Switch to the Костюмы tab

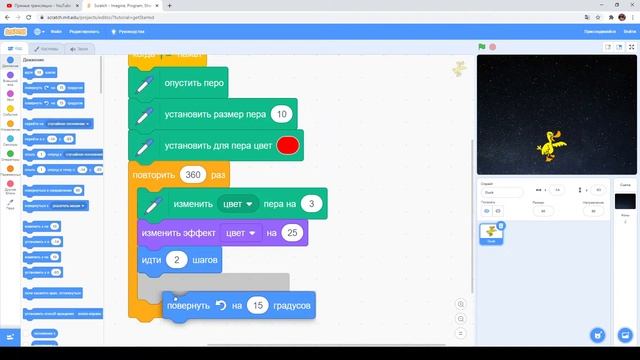(x=46, y=49)
